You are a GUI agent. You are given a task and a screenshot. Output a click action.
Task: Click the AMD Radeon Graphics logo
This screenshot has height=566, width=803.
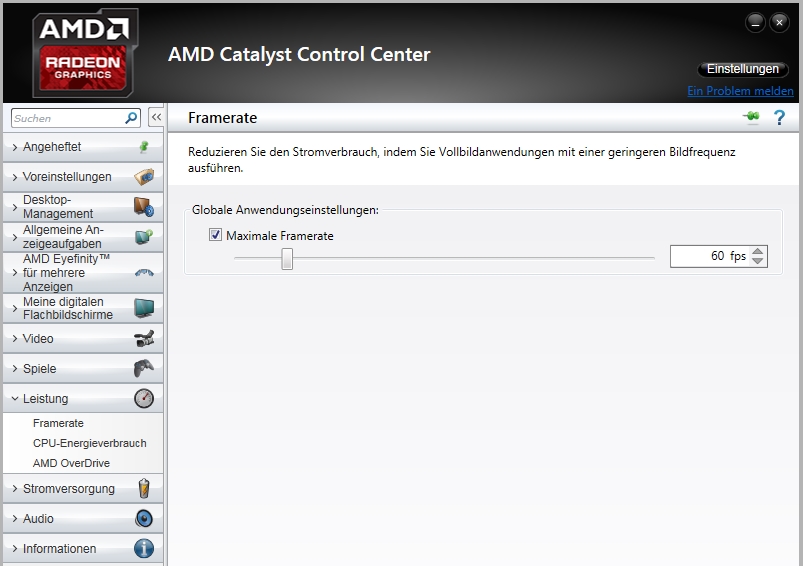click(85, 53)
